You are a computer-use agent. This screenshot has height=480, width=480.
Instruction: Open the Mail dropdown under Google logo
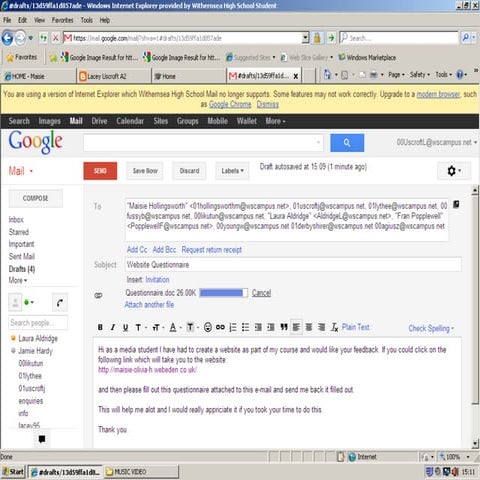point(21,171)
